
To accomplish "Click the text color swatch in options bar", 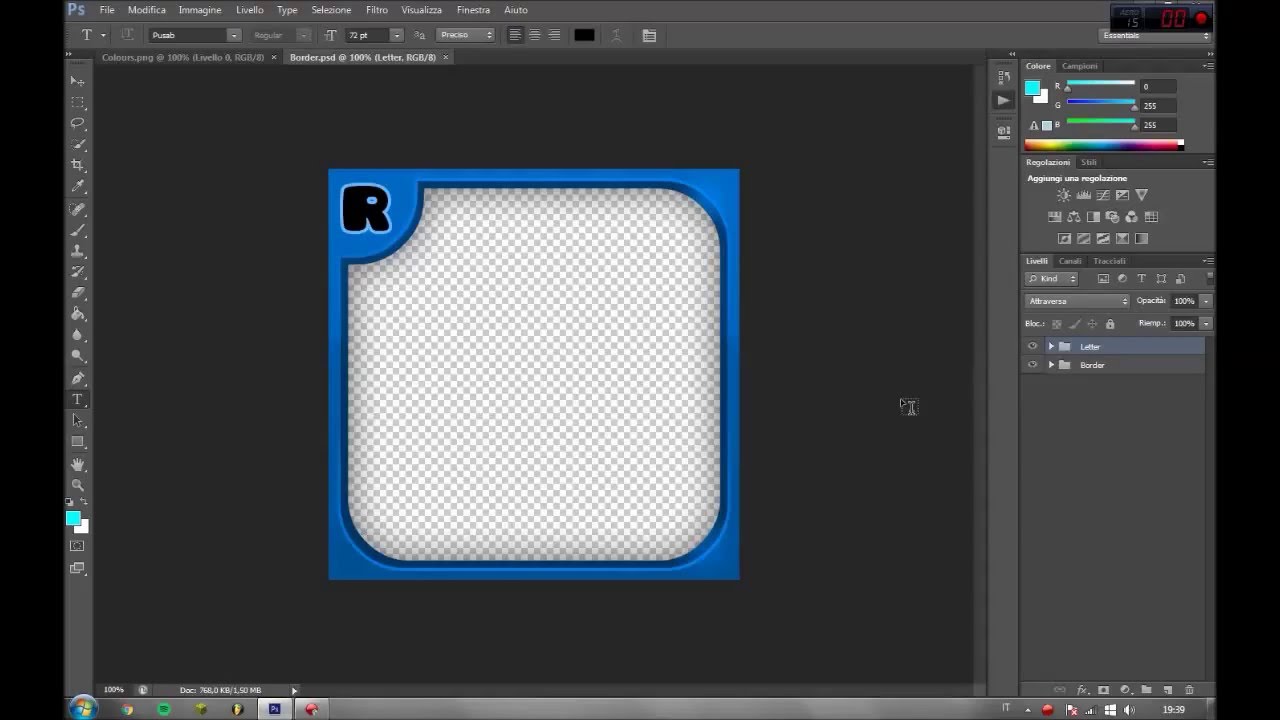I will [x=584, y=35].
